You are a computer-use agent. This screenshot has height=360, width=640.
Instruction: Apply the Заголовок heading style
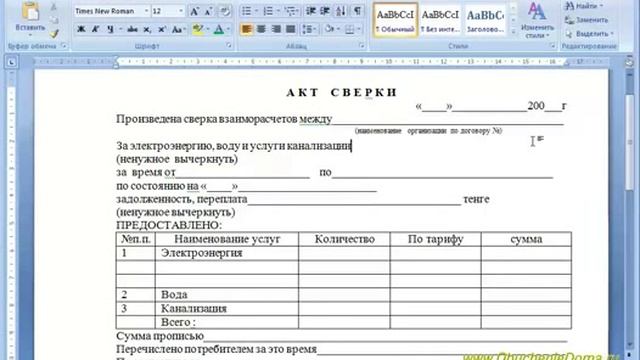pos(485,20)
